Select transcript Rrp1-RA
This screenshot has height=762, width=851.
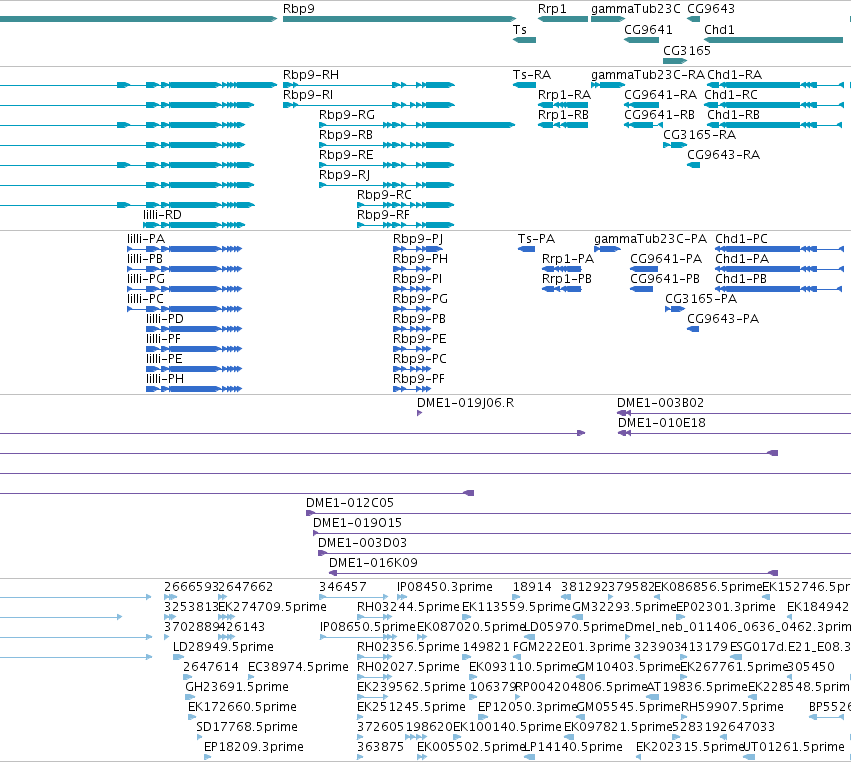point(564,95)
